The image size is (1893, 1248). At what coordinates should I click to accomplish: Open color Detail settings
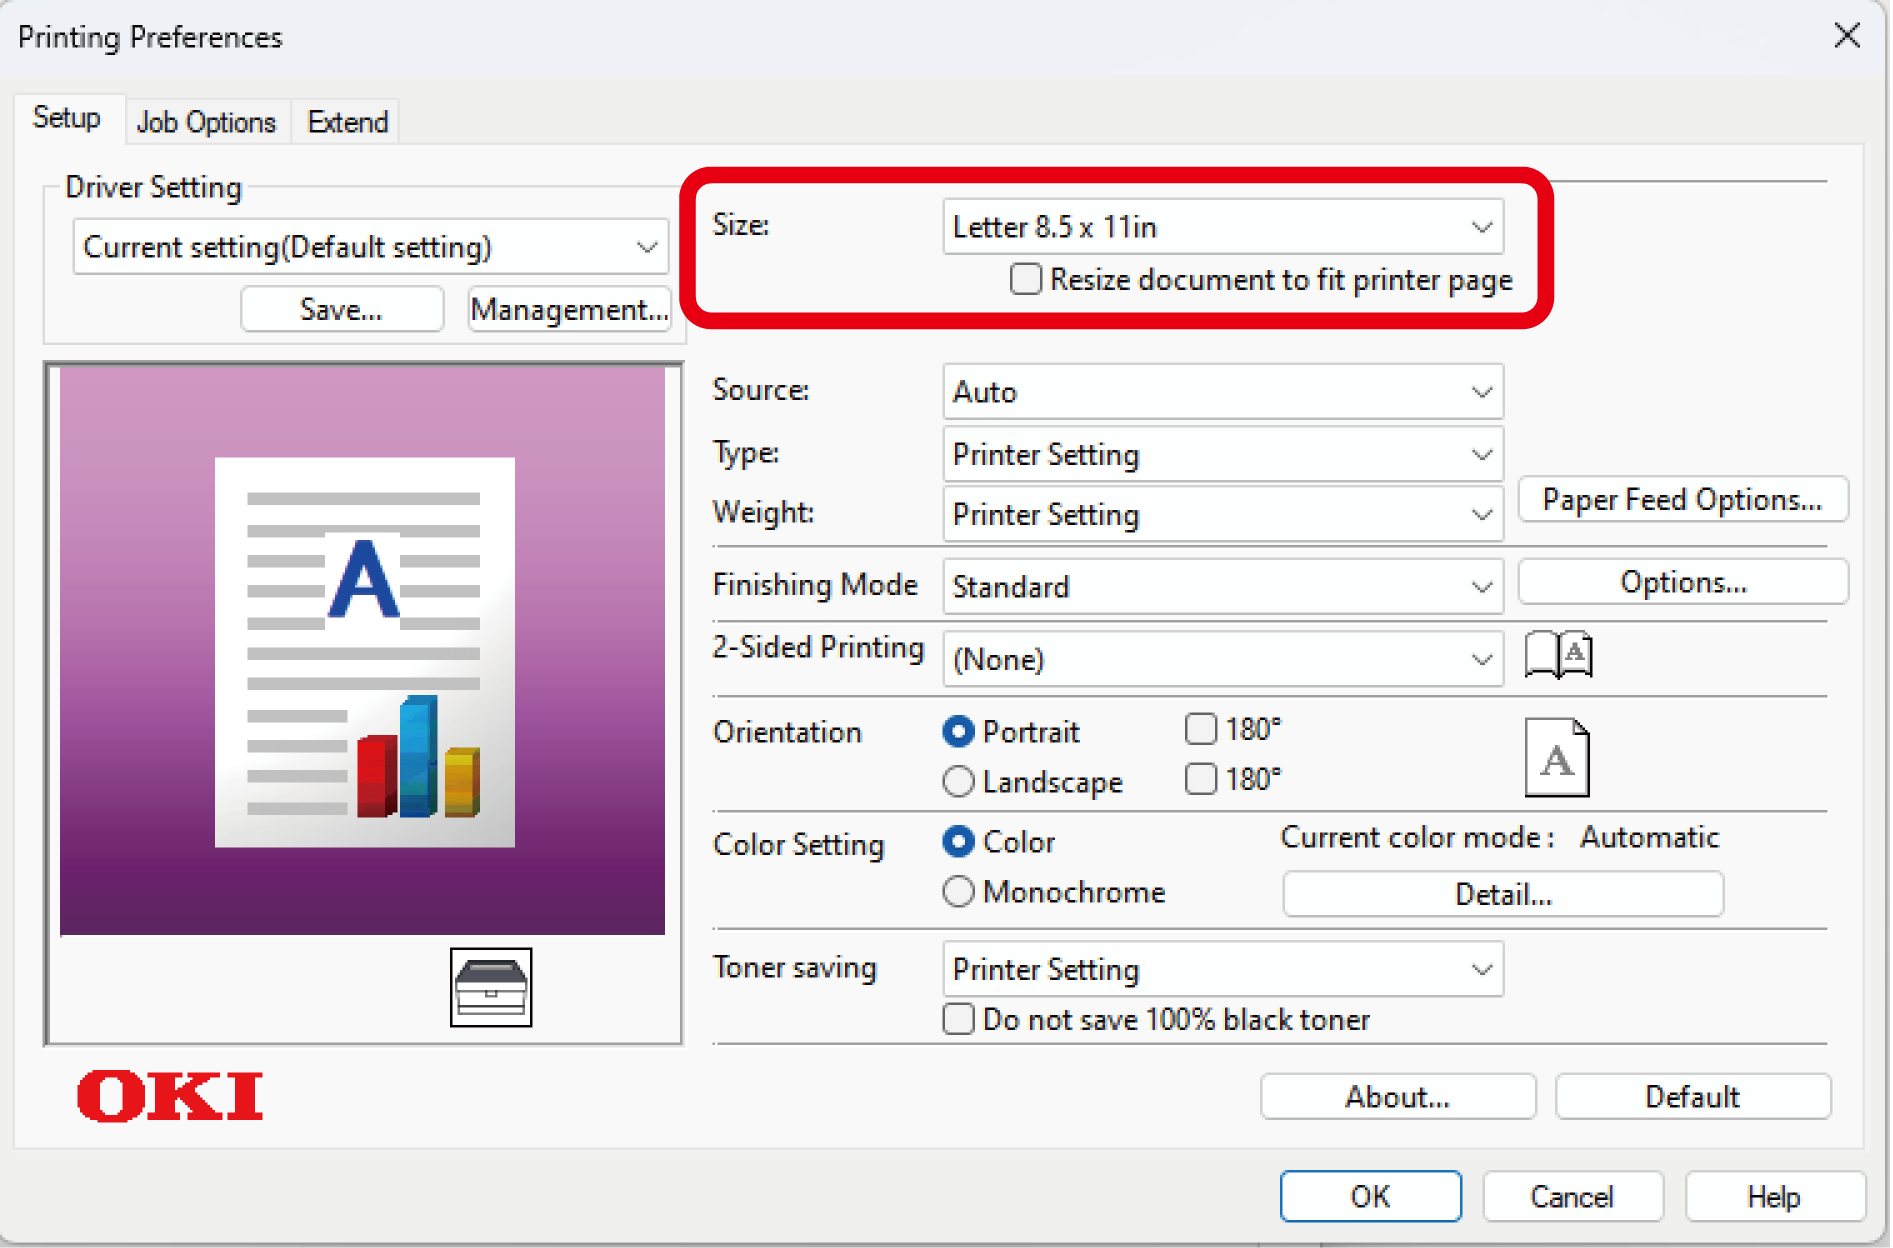tap(1502, 894)
